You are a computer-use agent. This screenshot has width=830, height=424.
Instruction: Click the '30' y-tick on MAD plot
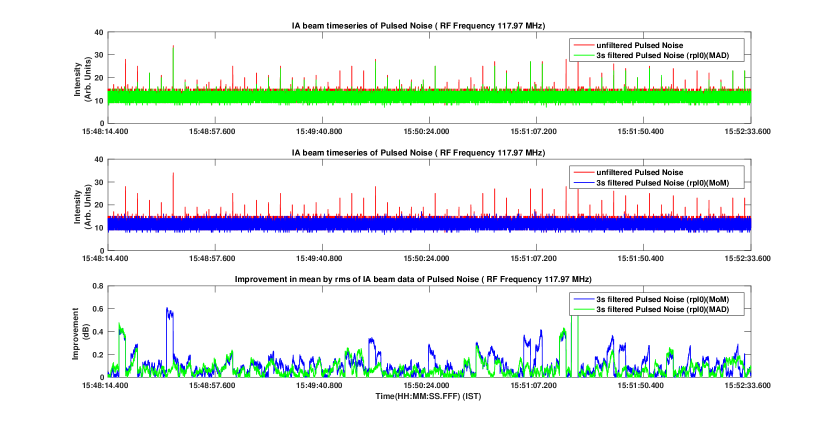(100, 55)
